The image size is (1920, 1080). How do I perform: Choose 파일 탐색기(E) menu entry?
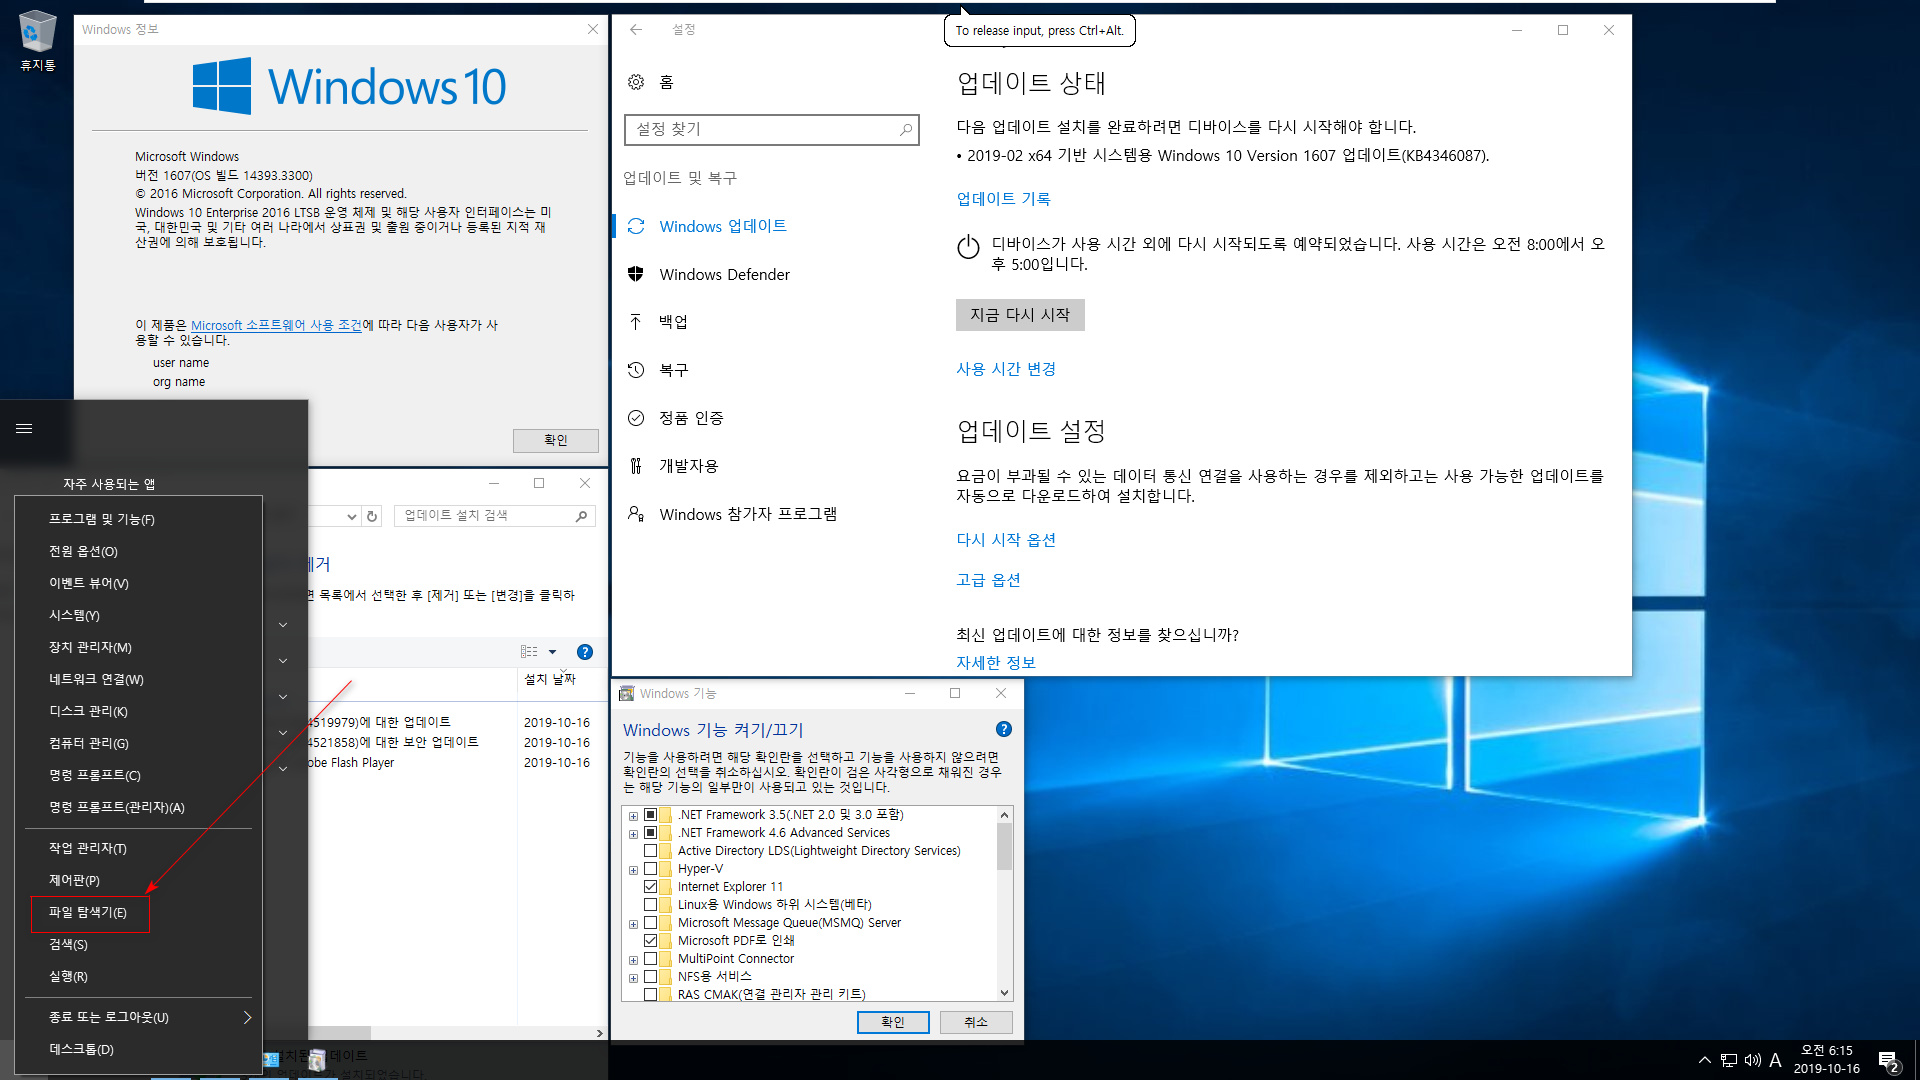[x=138, y=912]
